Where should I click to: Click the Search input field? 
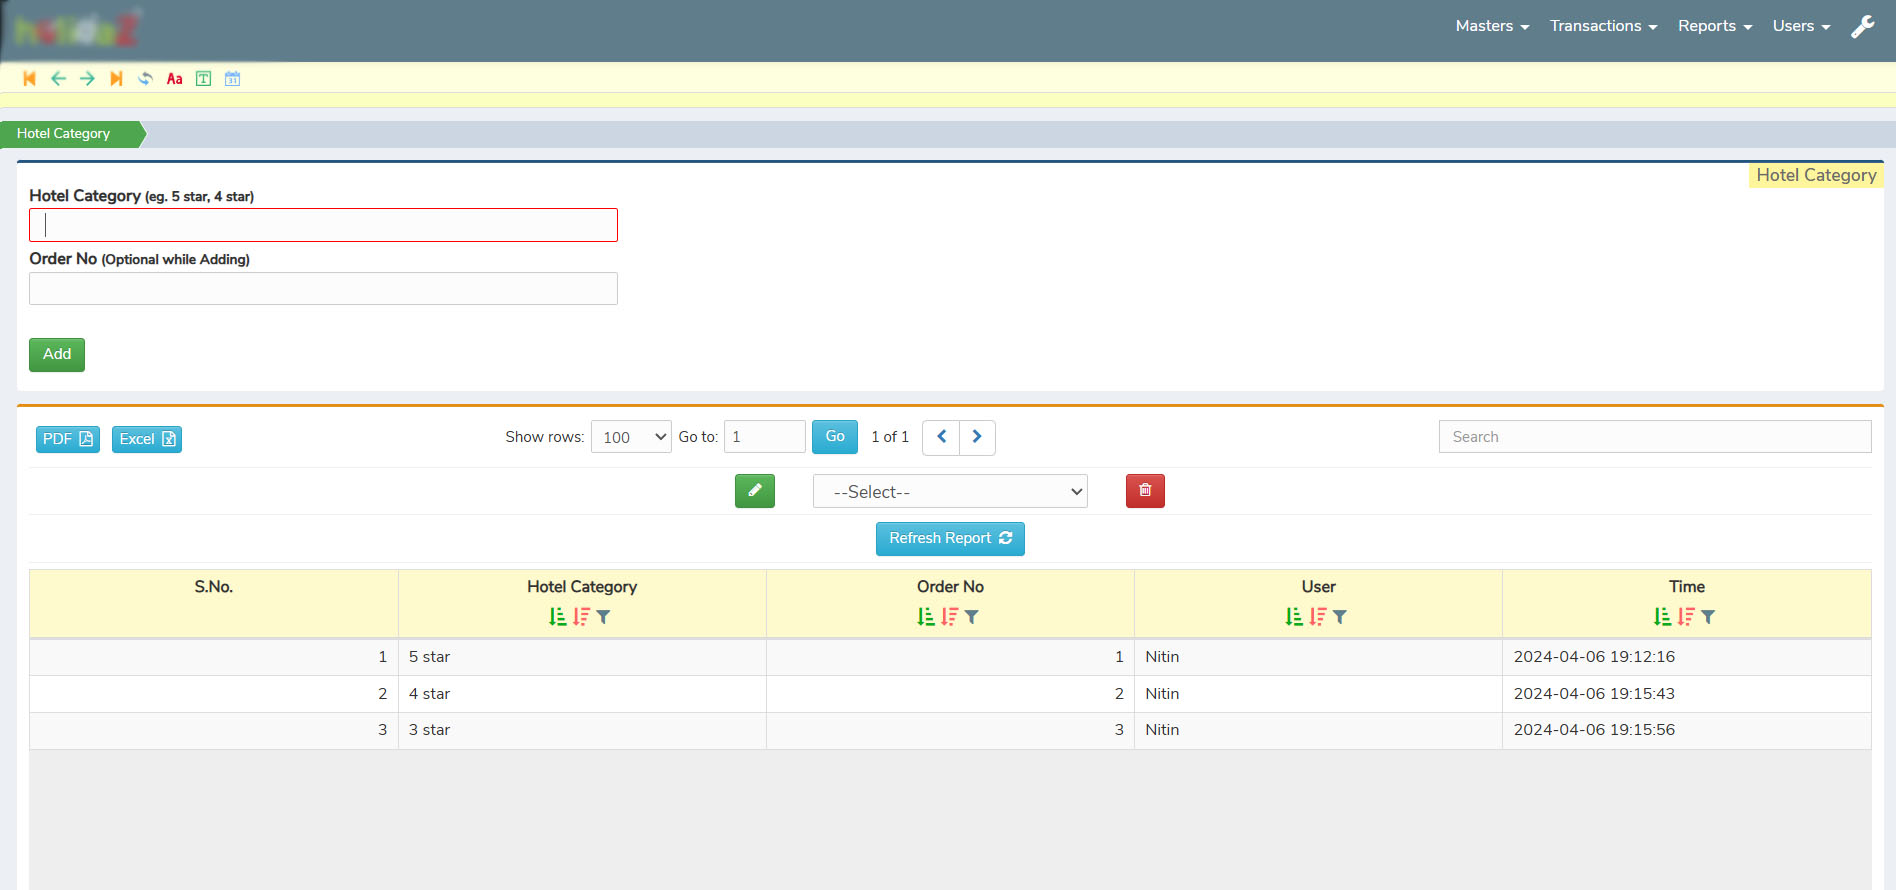click(1654, 437)
